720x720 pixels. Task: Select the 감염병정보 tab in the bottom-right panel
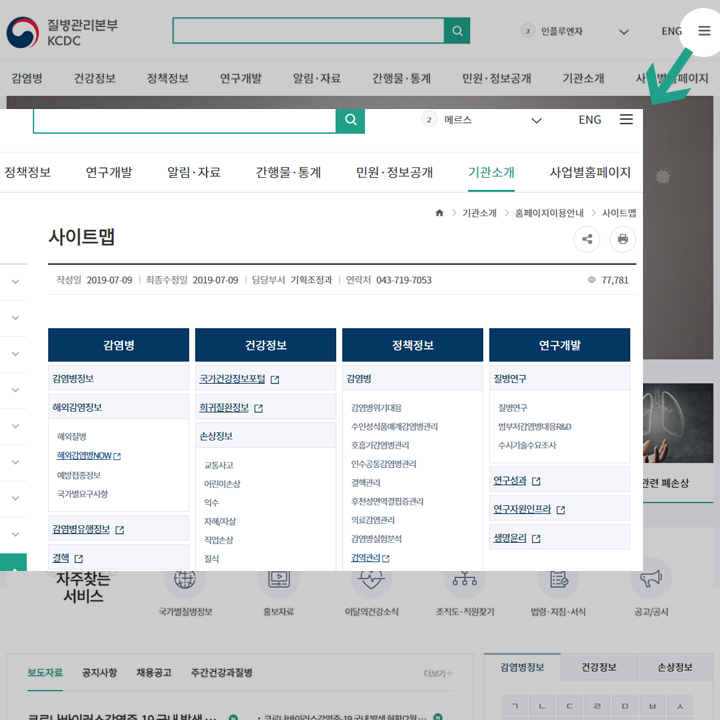522,667
